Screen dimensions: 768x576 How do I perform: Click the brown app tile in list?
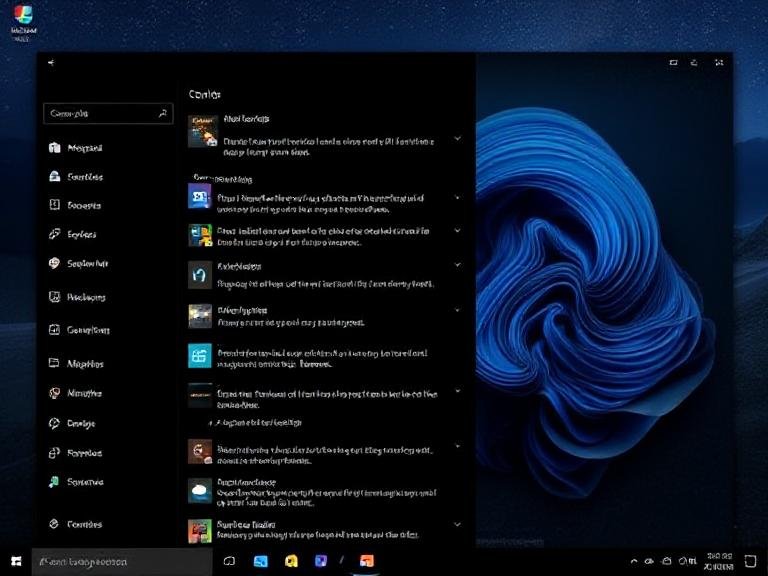(200, 452)
